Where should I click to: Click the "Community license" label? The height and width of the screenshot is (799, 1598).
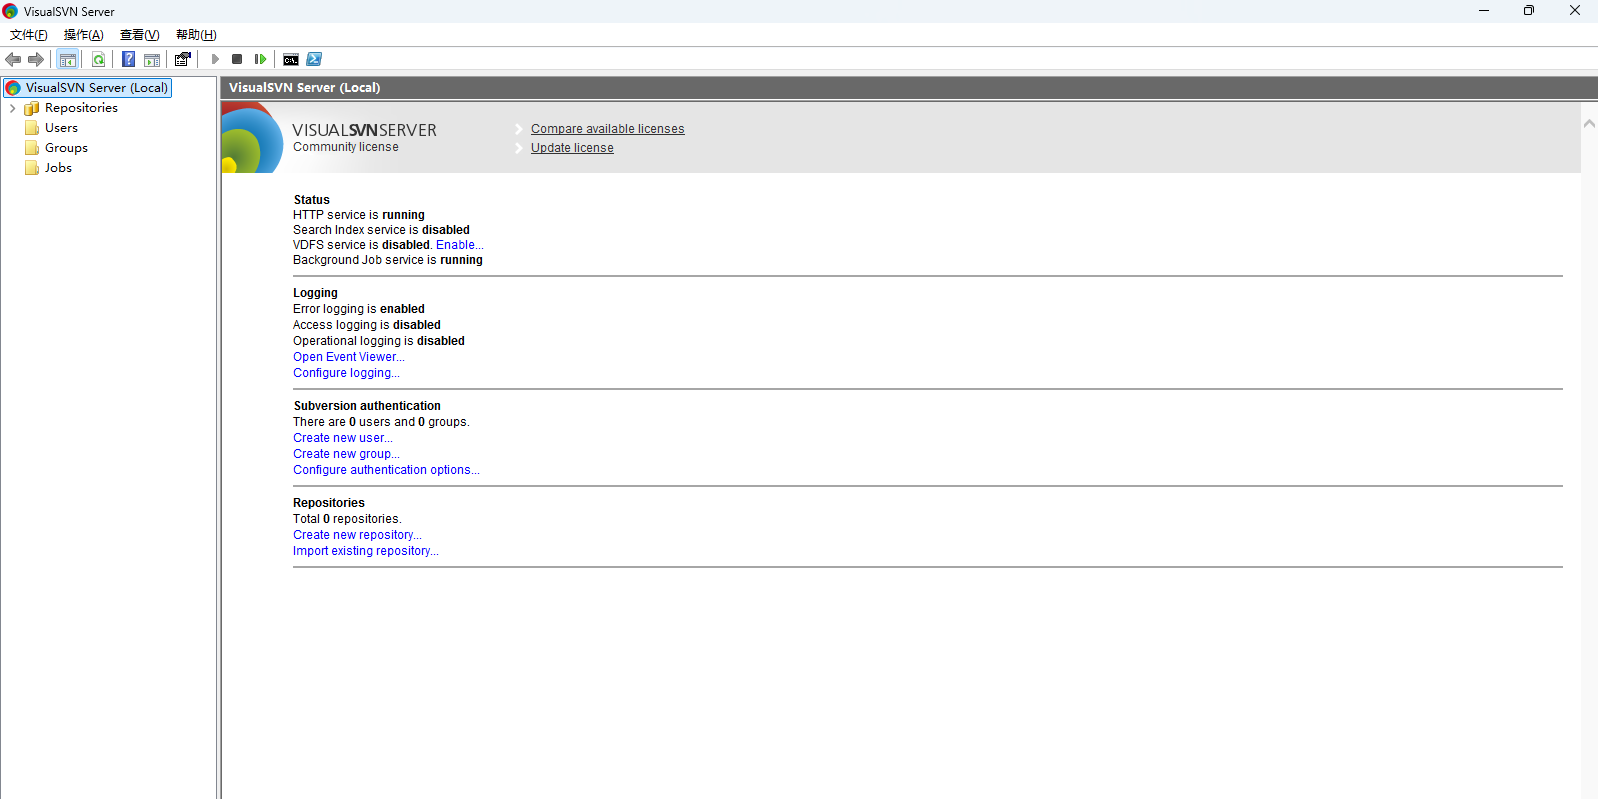tap(346, 147)
